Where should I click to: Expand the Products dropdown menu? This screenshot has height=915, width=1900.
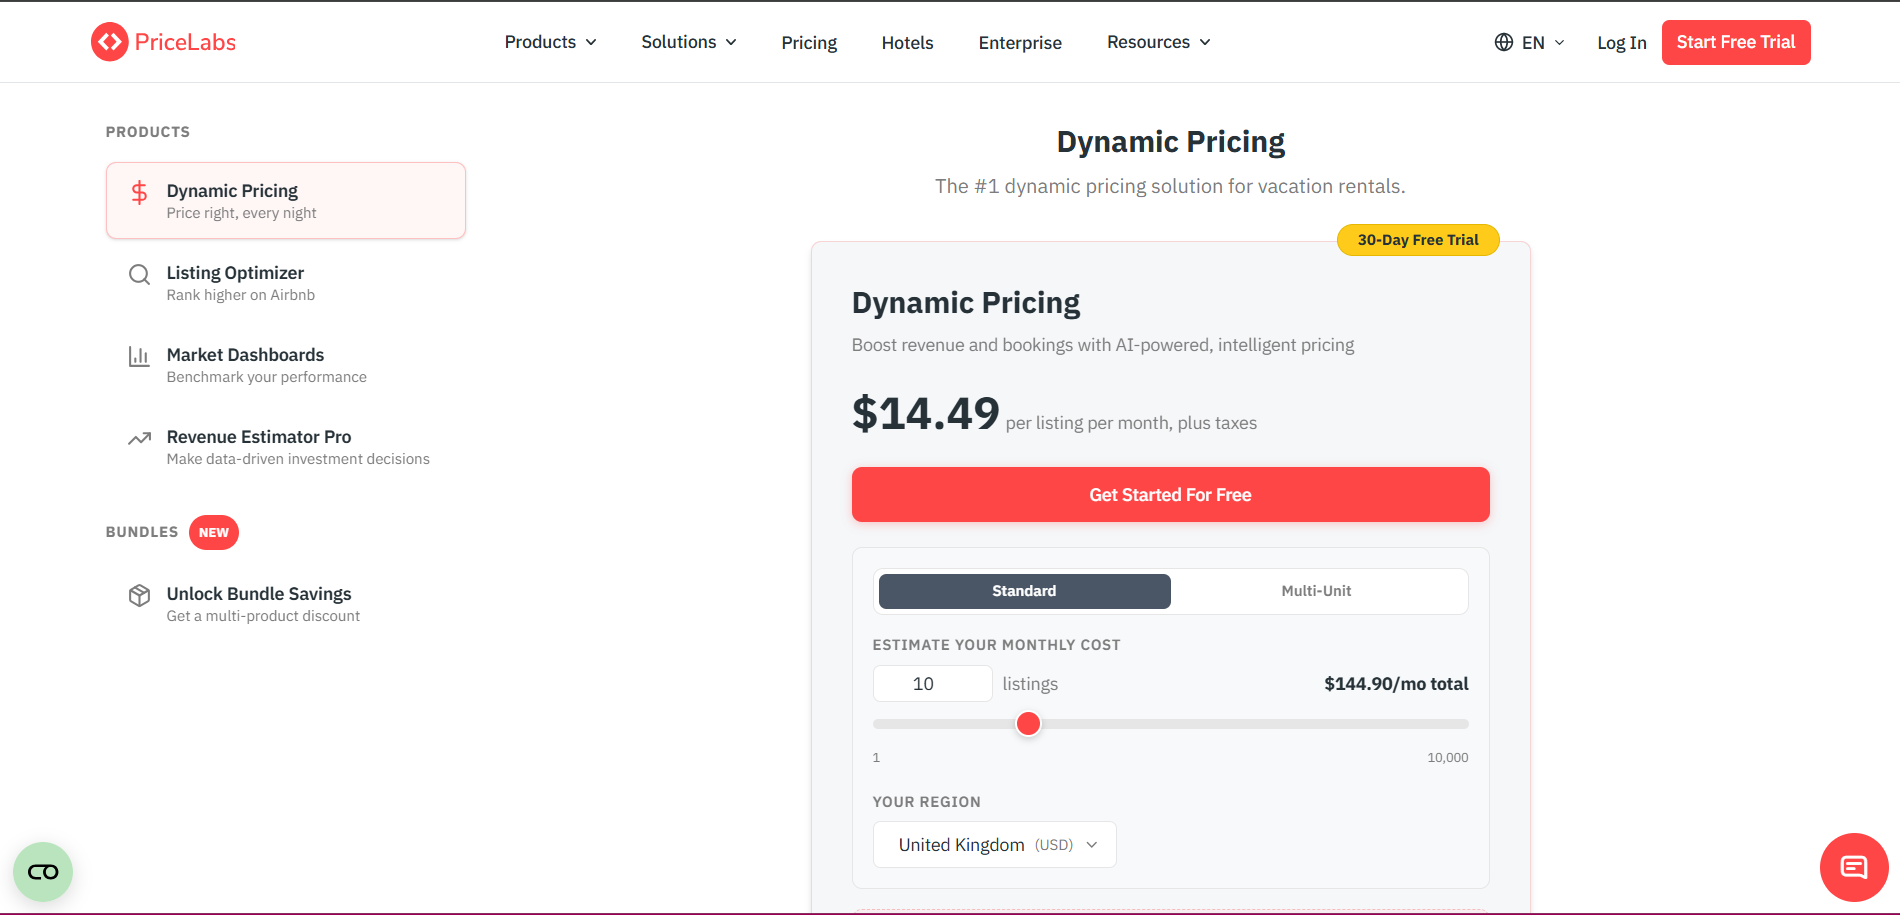[x=550, y=42]
